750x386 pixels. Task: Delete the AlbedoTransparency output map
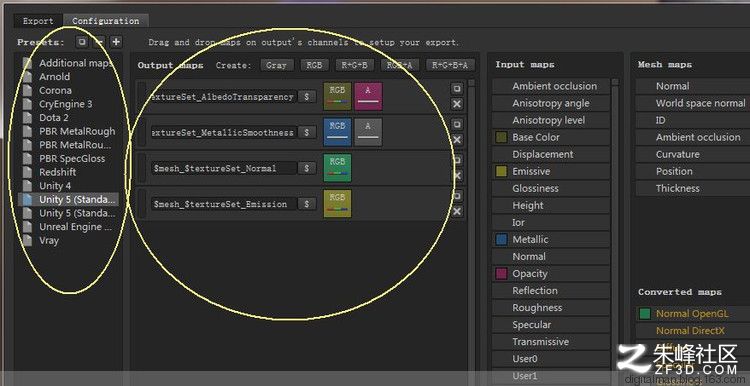(x=457, y=104)
